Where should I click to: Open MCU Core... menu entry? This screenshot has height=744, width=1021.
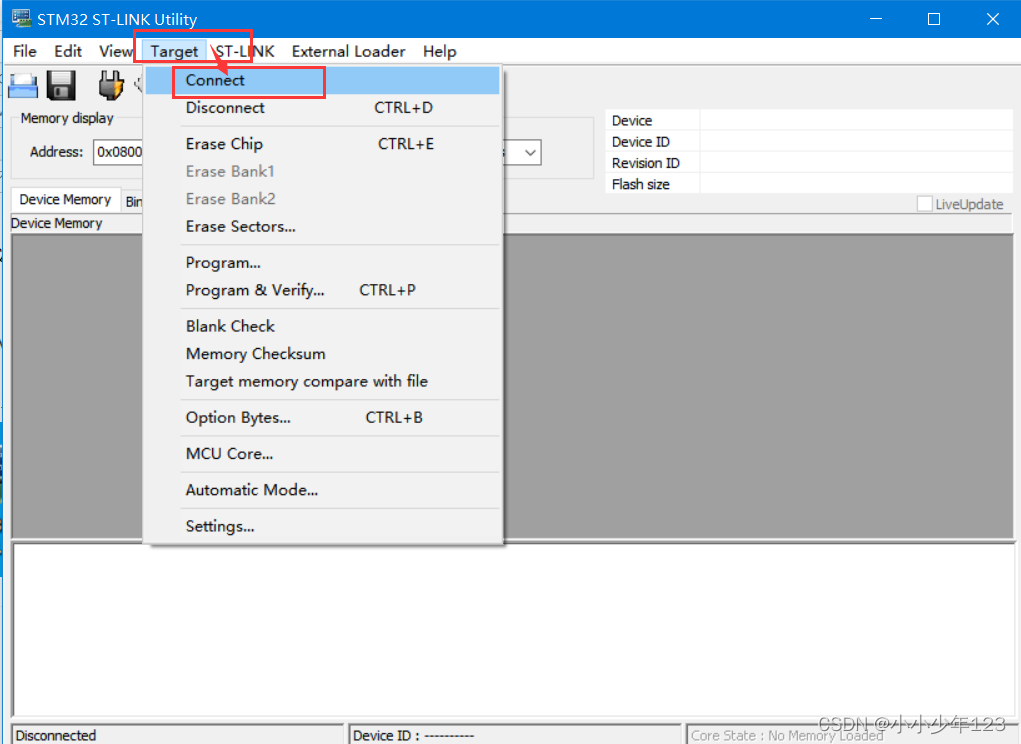point(322,454)
